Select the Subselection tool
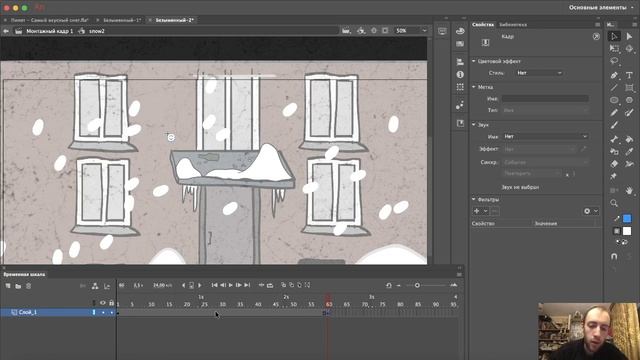This screenshot has height=360, width=640. [629, 36]
